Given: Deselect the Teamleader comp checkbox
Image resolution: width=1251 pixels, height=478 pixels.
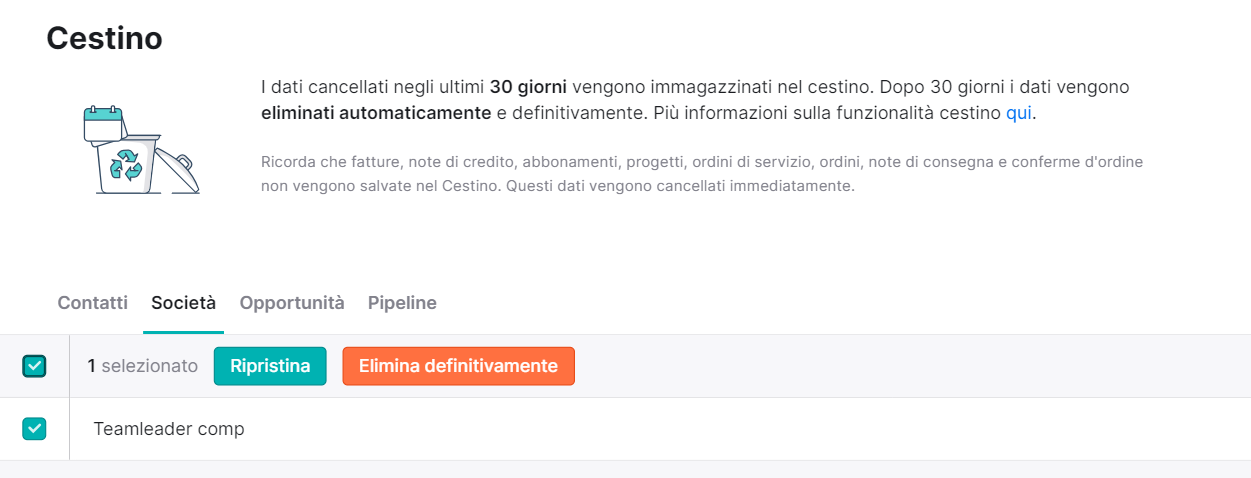Looking at the screenshot, I should tap(34, 429).
